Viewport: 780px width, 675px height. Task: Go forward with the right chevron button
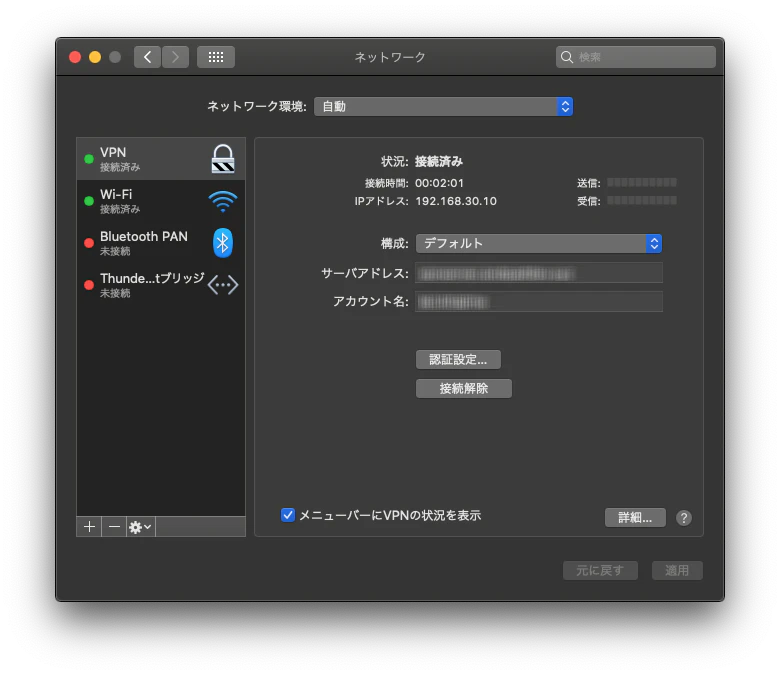pos(175,57)
